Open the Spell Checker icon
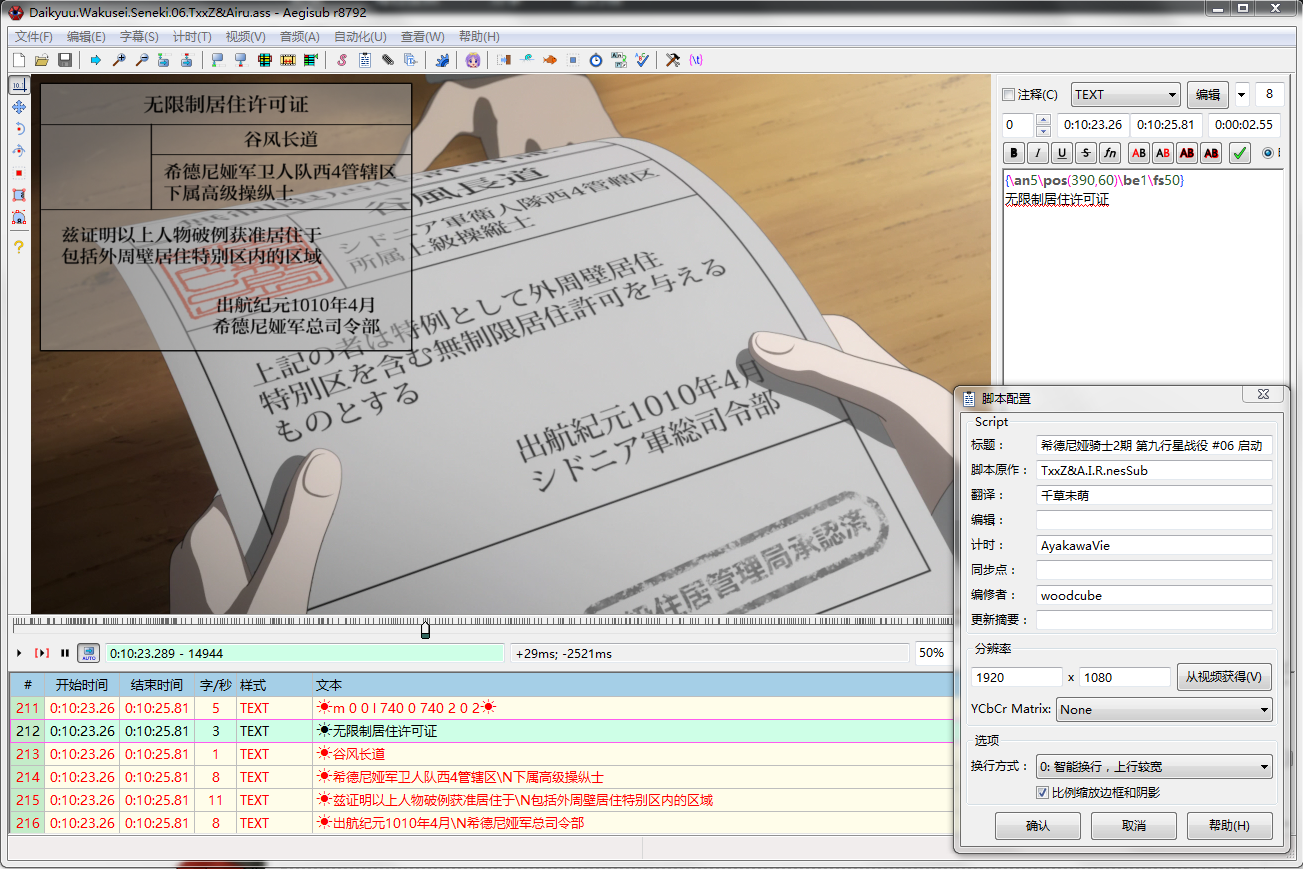 (x=641, y=60)
